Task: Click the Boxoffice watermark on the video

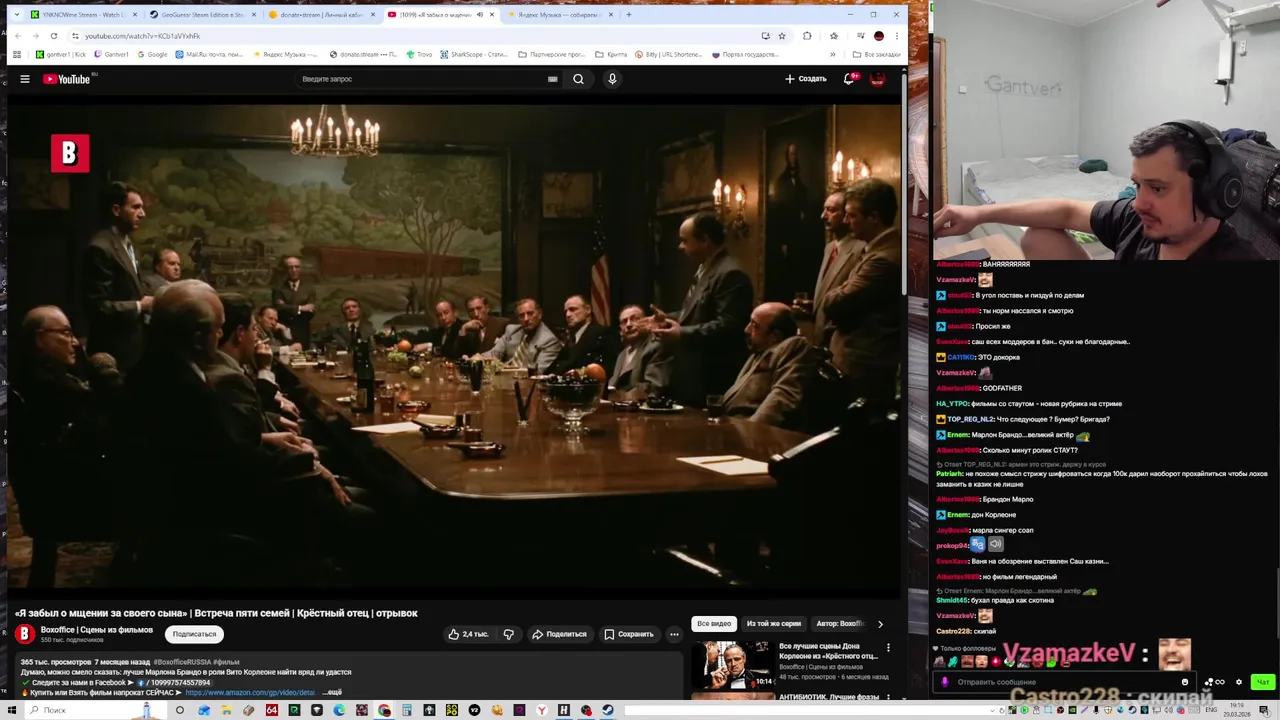Action: (70, 153)
